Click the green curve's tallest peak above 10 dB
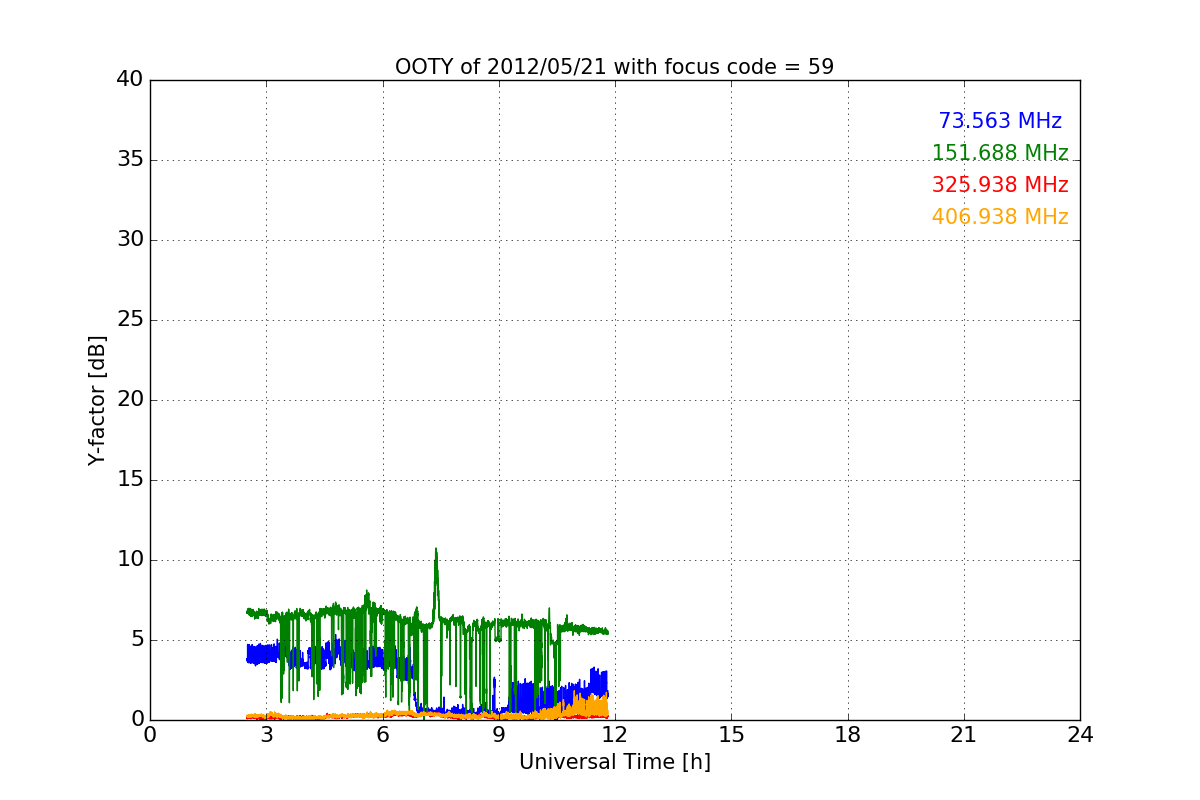The height and width of the screenshot is (800, 1200). [436, 550]
